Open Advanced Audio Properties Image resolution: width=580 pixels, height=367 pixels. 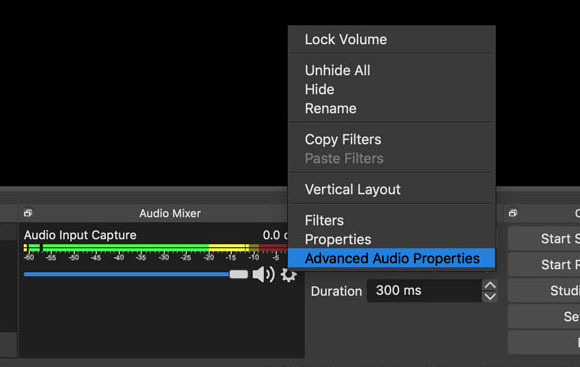pyautogui.click(x=392, y=258)
